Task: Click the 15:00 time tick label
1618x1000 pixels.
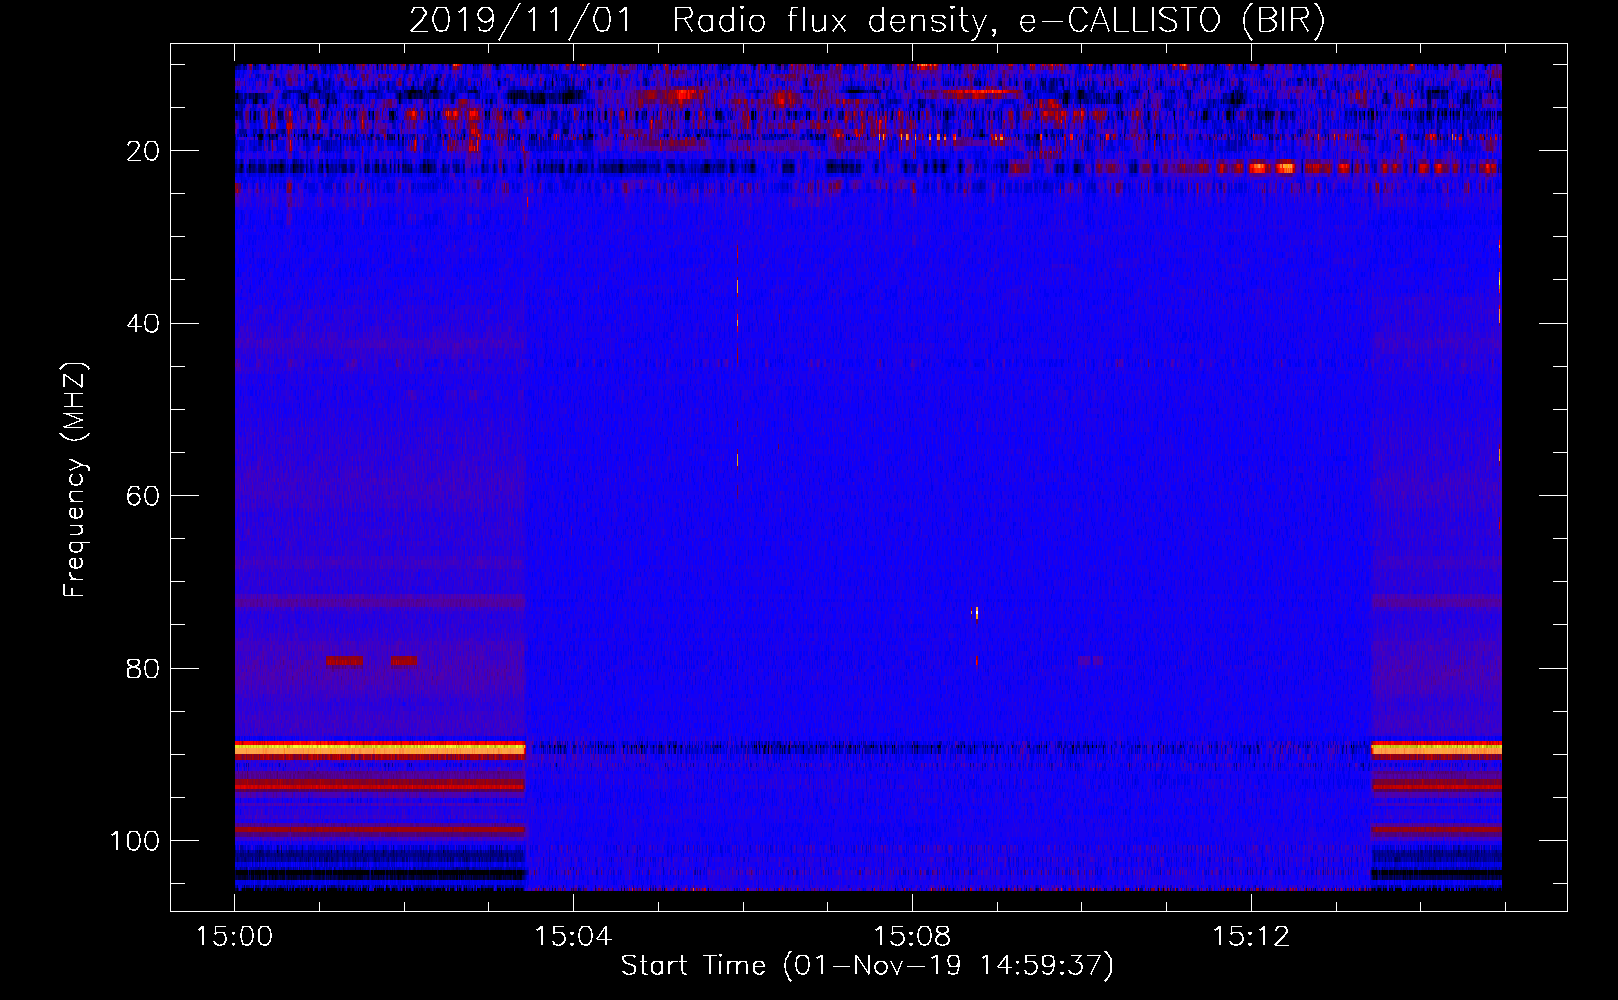Action: point(235,937)
